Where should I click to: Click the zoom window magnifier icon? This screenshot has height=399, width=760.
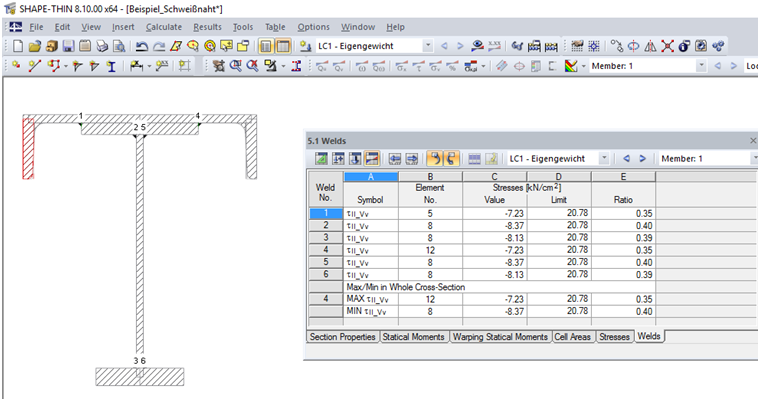tap(236, 65)
